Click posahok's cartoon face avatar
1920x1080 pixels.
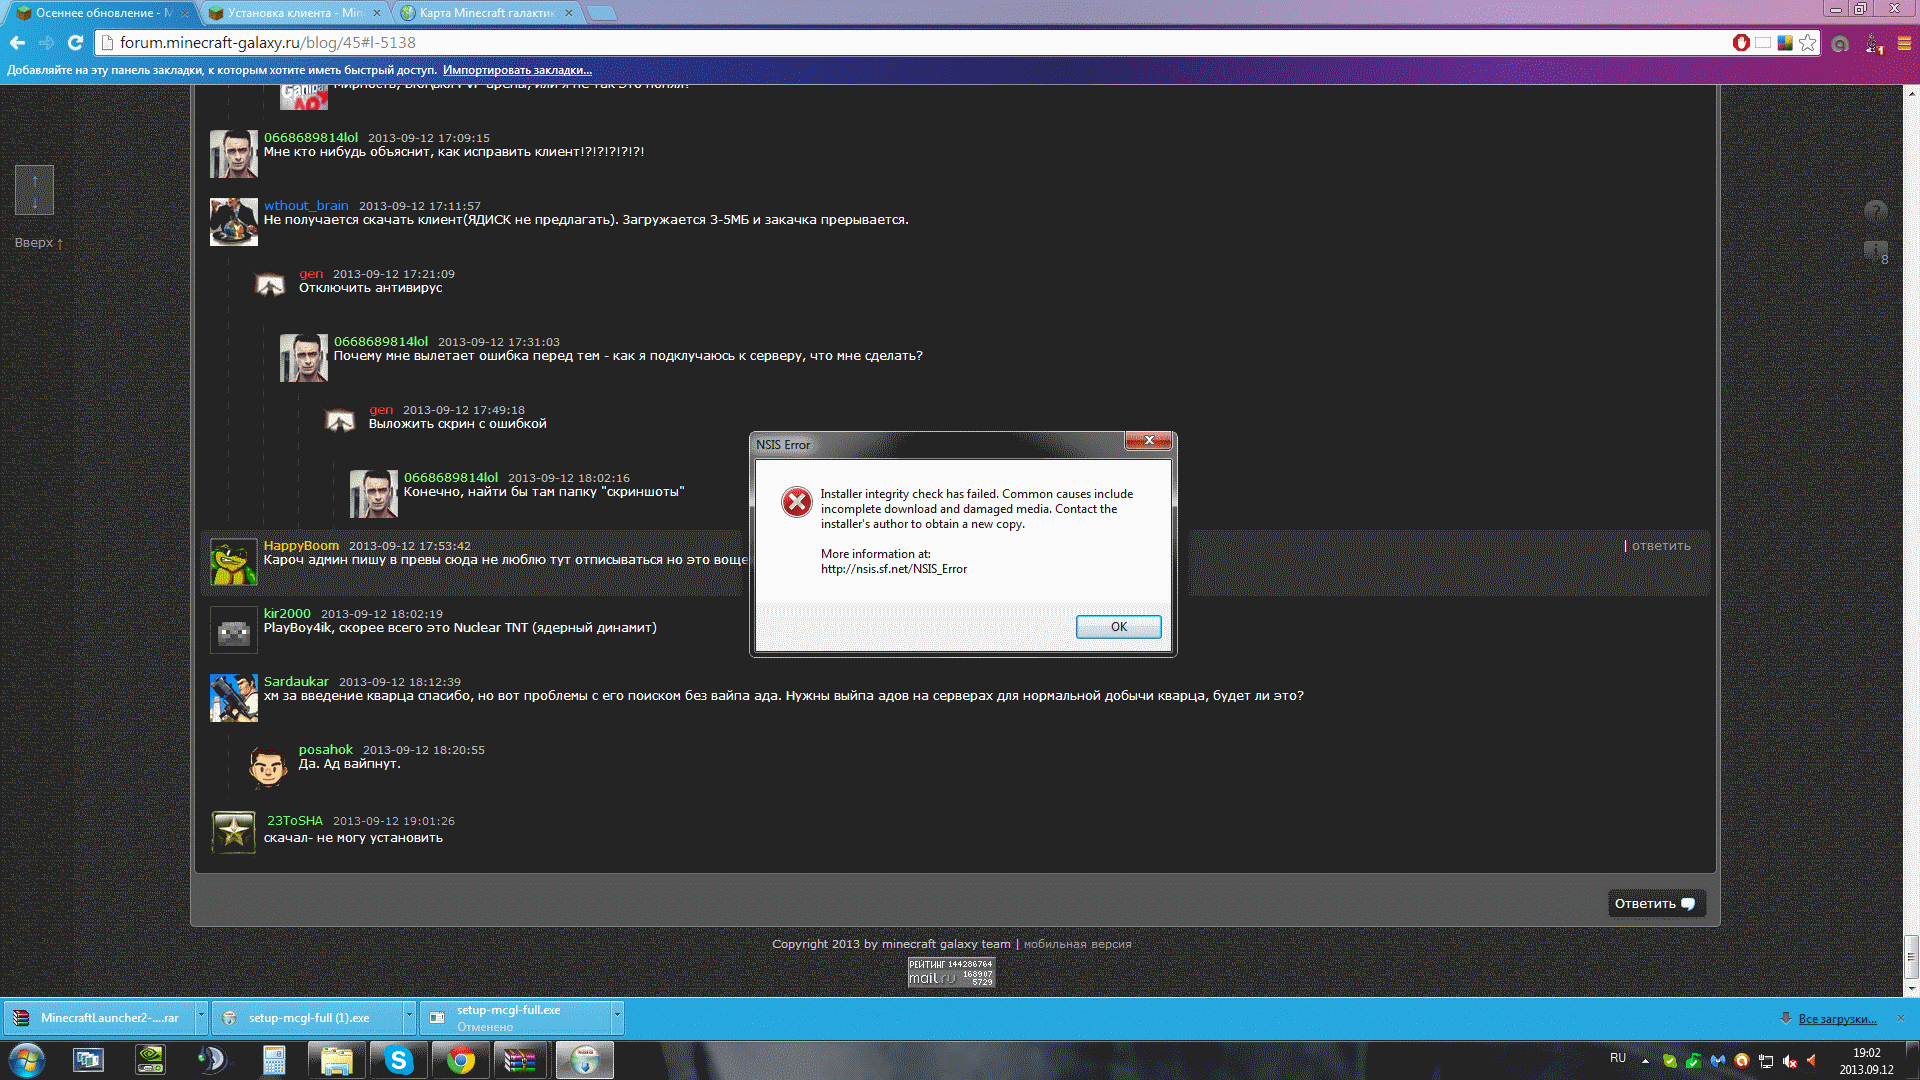point(268,766)
